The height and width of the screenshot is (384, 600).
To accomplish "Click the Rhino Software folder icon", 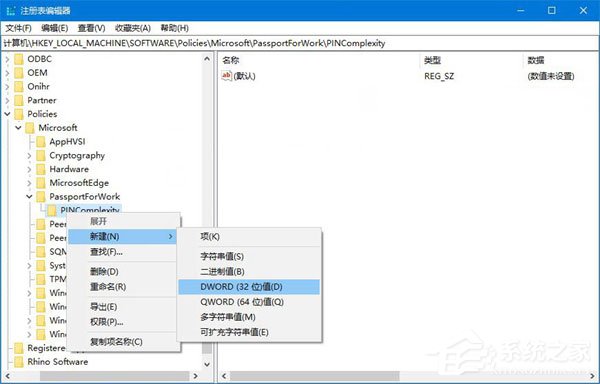I will click(19, 362).
